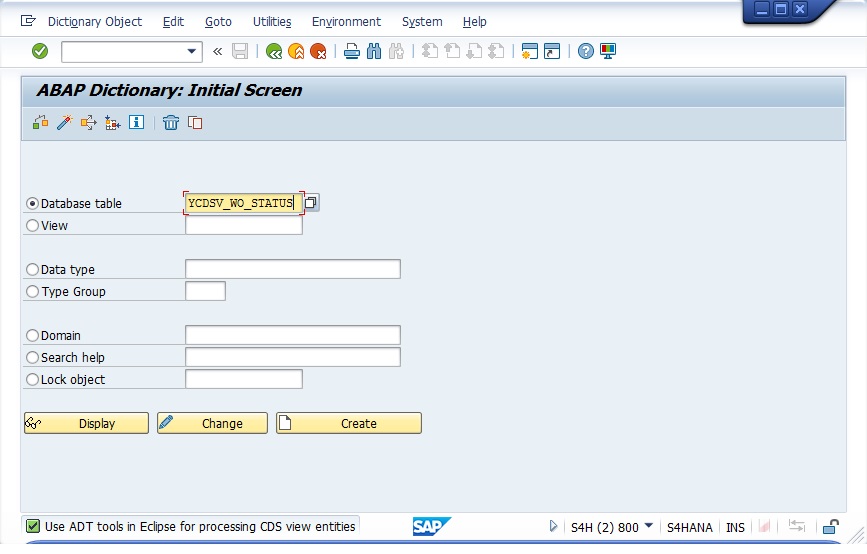Click the Domain input field
Viewport: 867px width, 554px height.
coord(293,335)
